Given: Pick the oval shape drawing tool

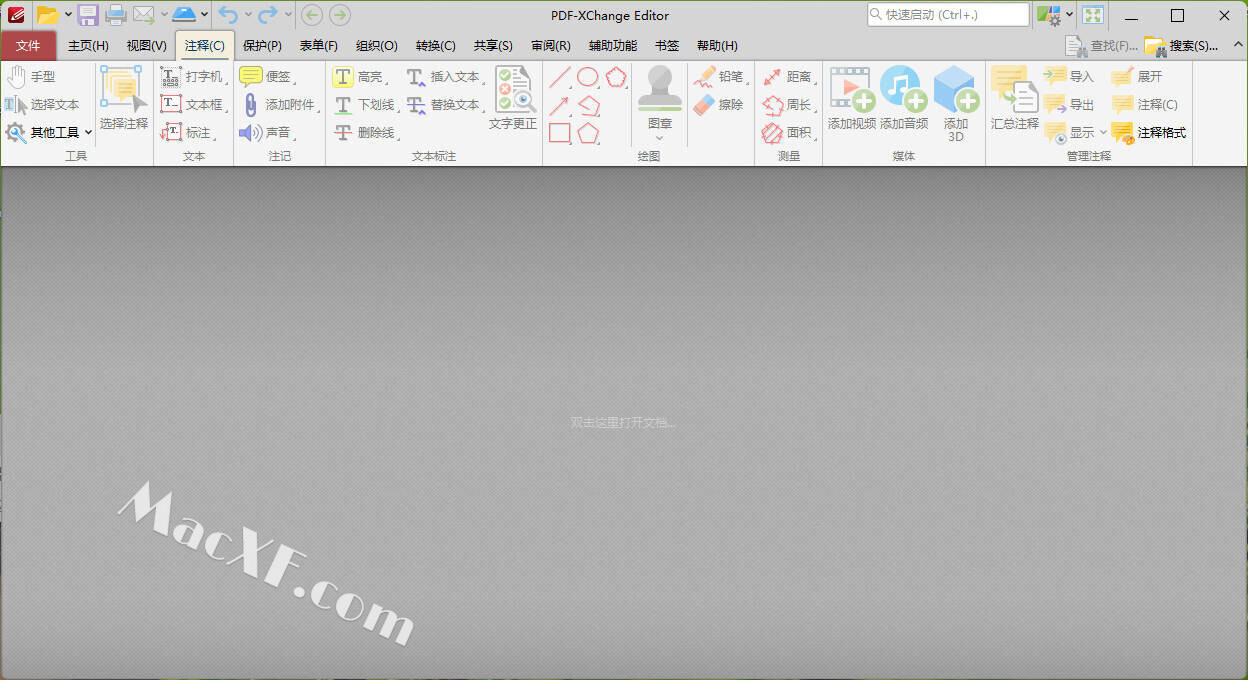Looking at the screenshot, I should tap(588, 77).
